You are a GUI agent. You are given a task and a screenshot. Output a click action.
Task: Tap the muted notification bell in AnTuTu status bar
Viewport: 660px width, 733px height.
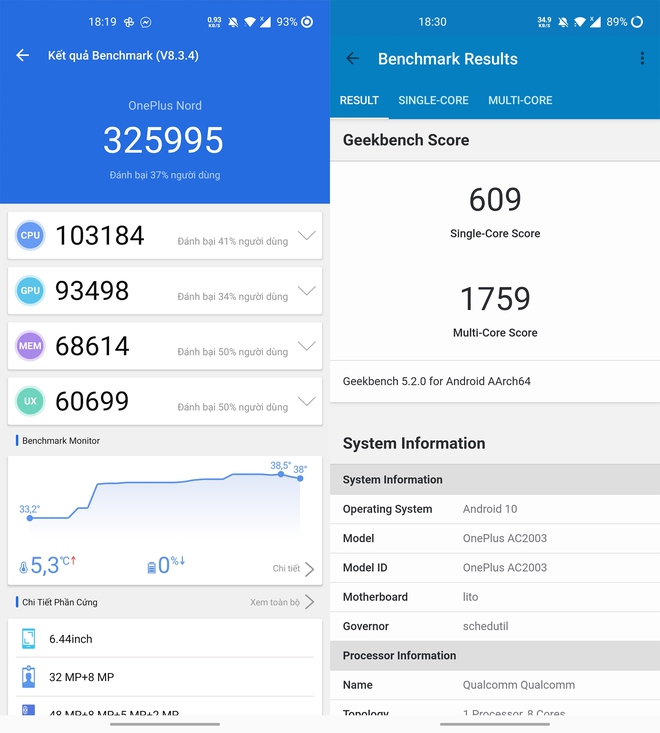point(233,22)
